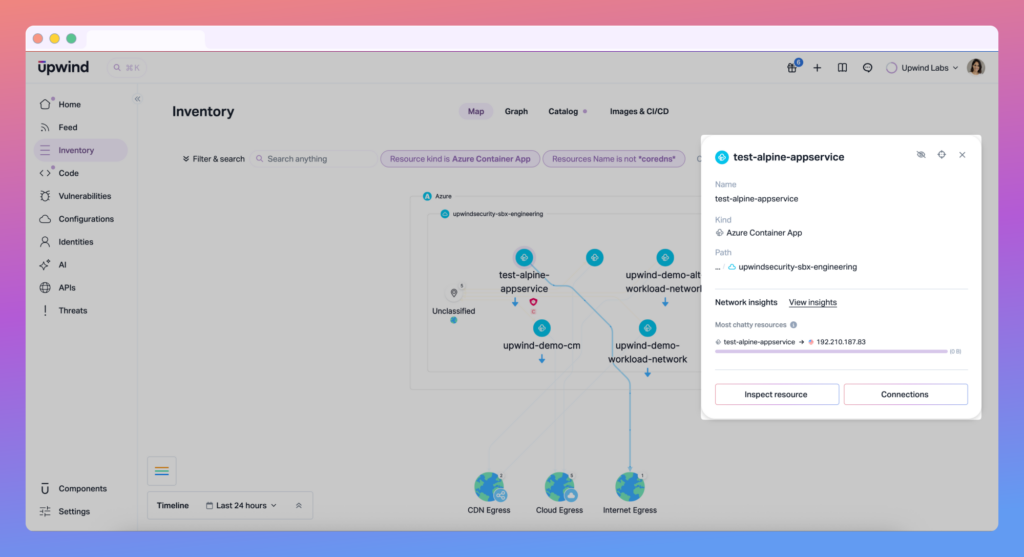Viewport: 1024px width, 557px height.
Task: Click Most chatty resources info icon
Action: (x=793, y=325)
